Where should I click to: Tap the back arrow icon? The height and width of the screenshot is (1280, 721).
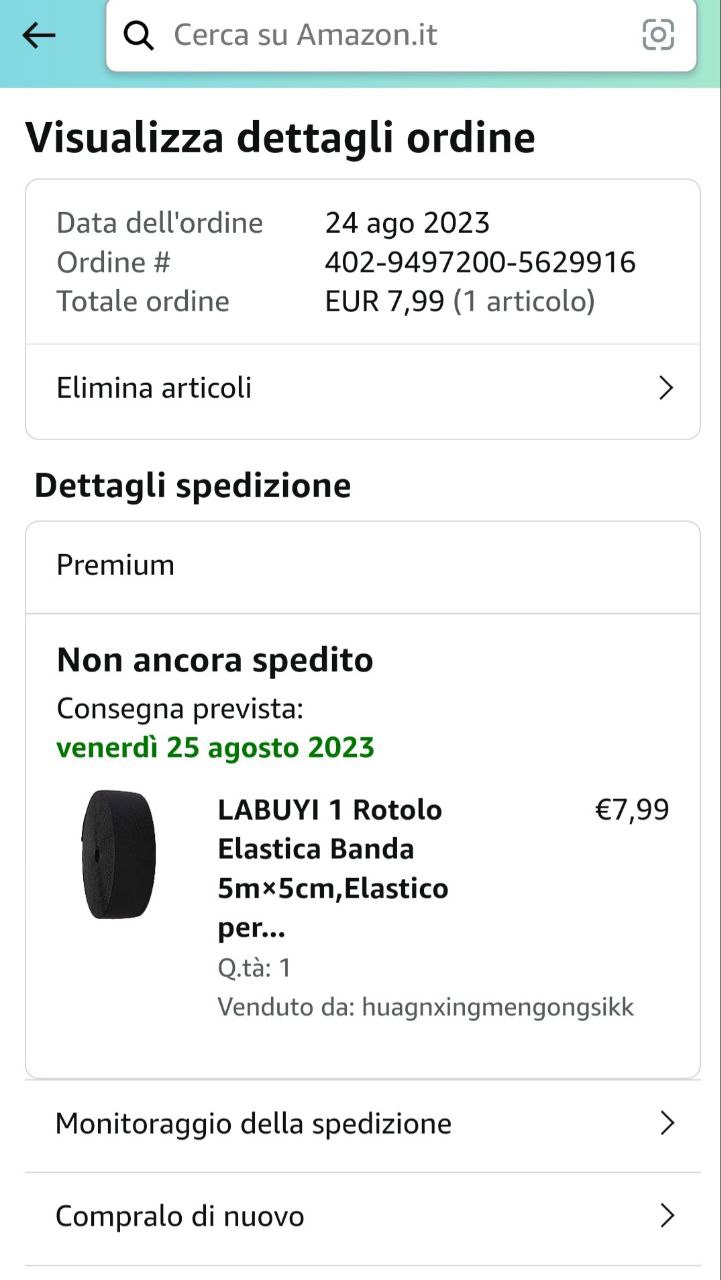(39, 36)
